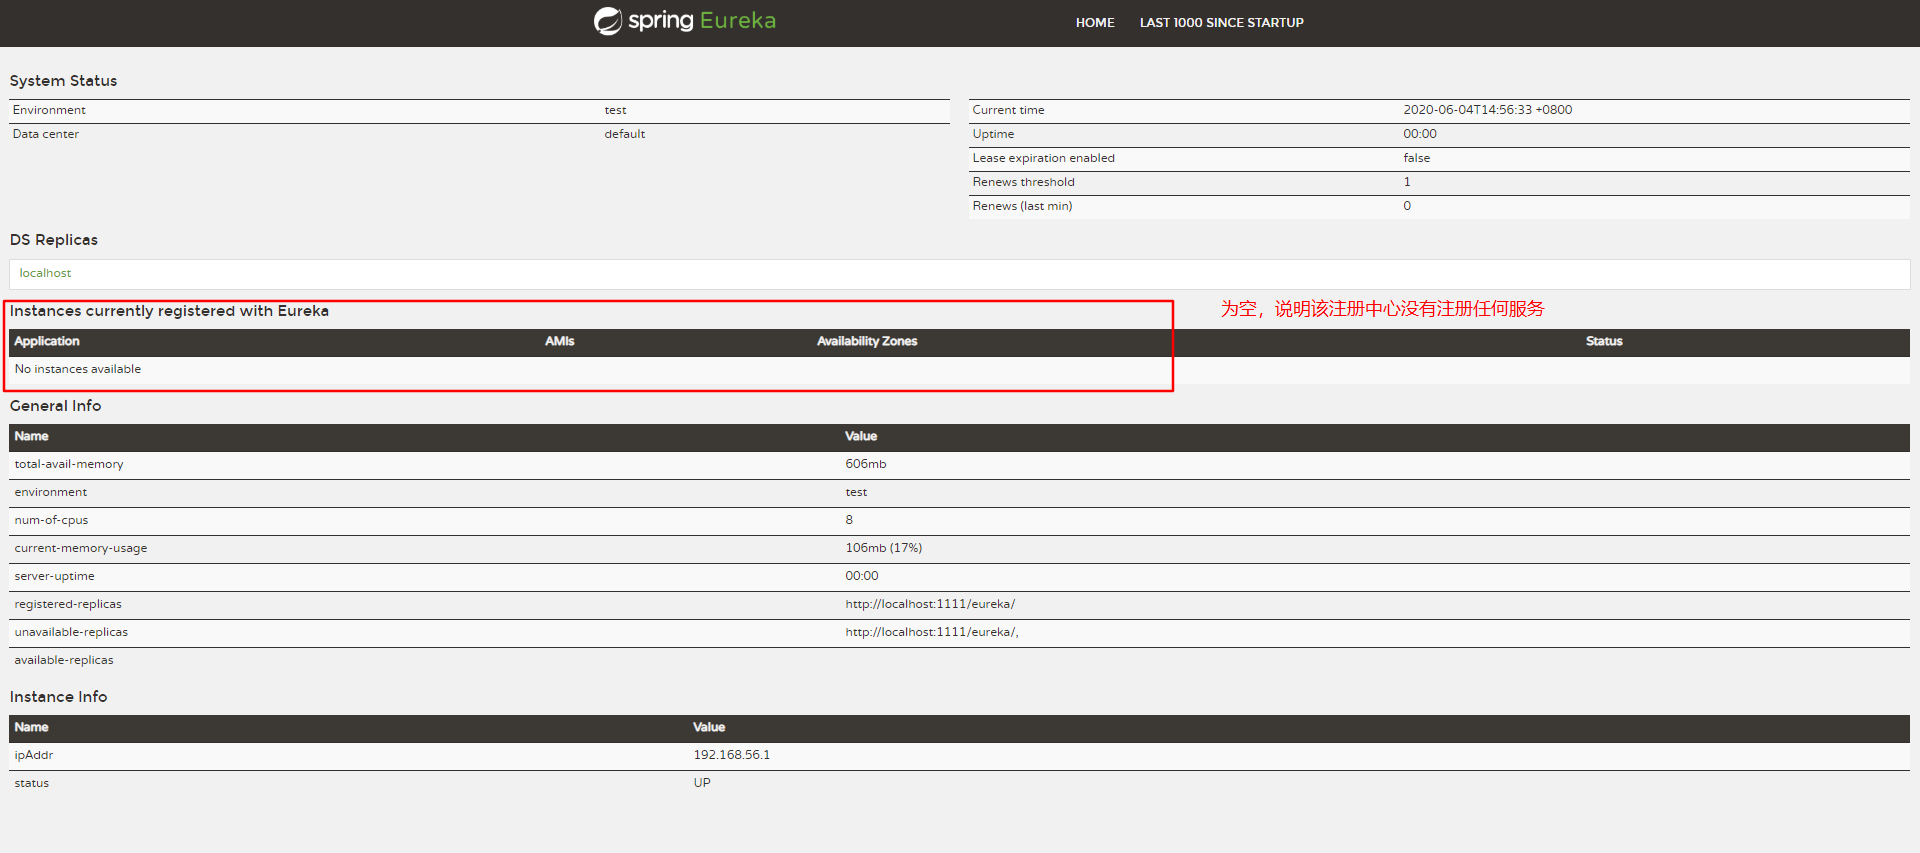Click the ipAddr row name
This screenshot has width=1920, height=853.
[x=34, y=755]
